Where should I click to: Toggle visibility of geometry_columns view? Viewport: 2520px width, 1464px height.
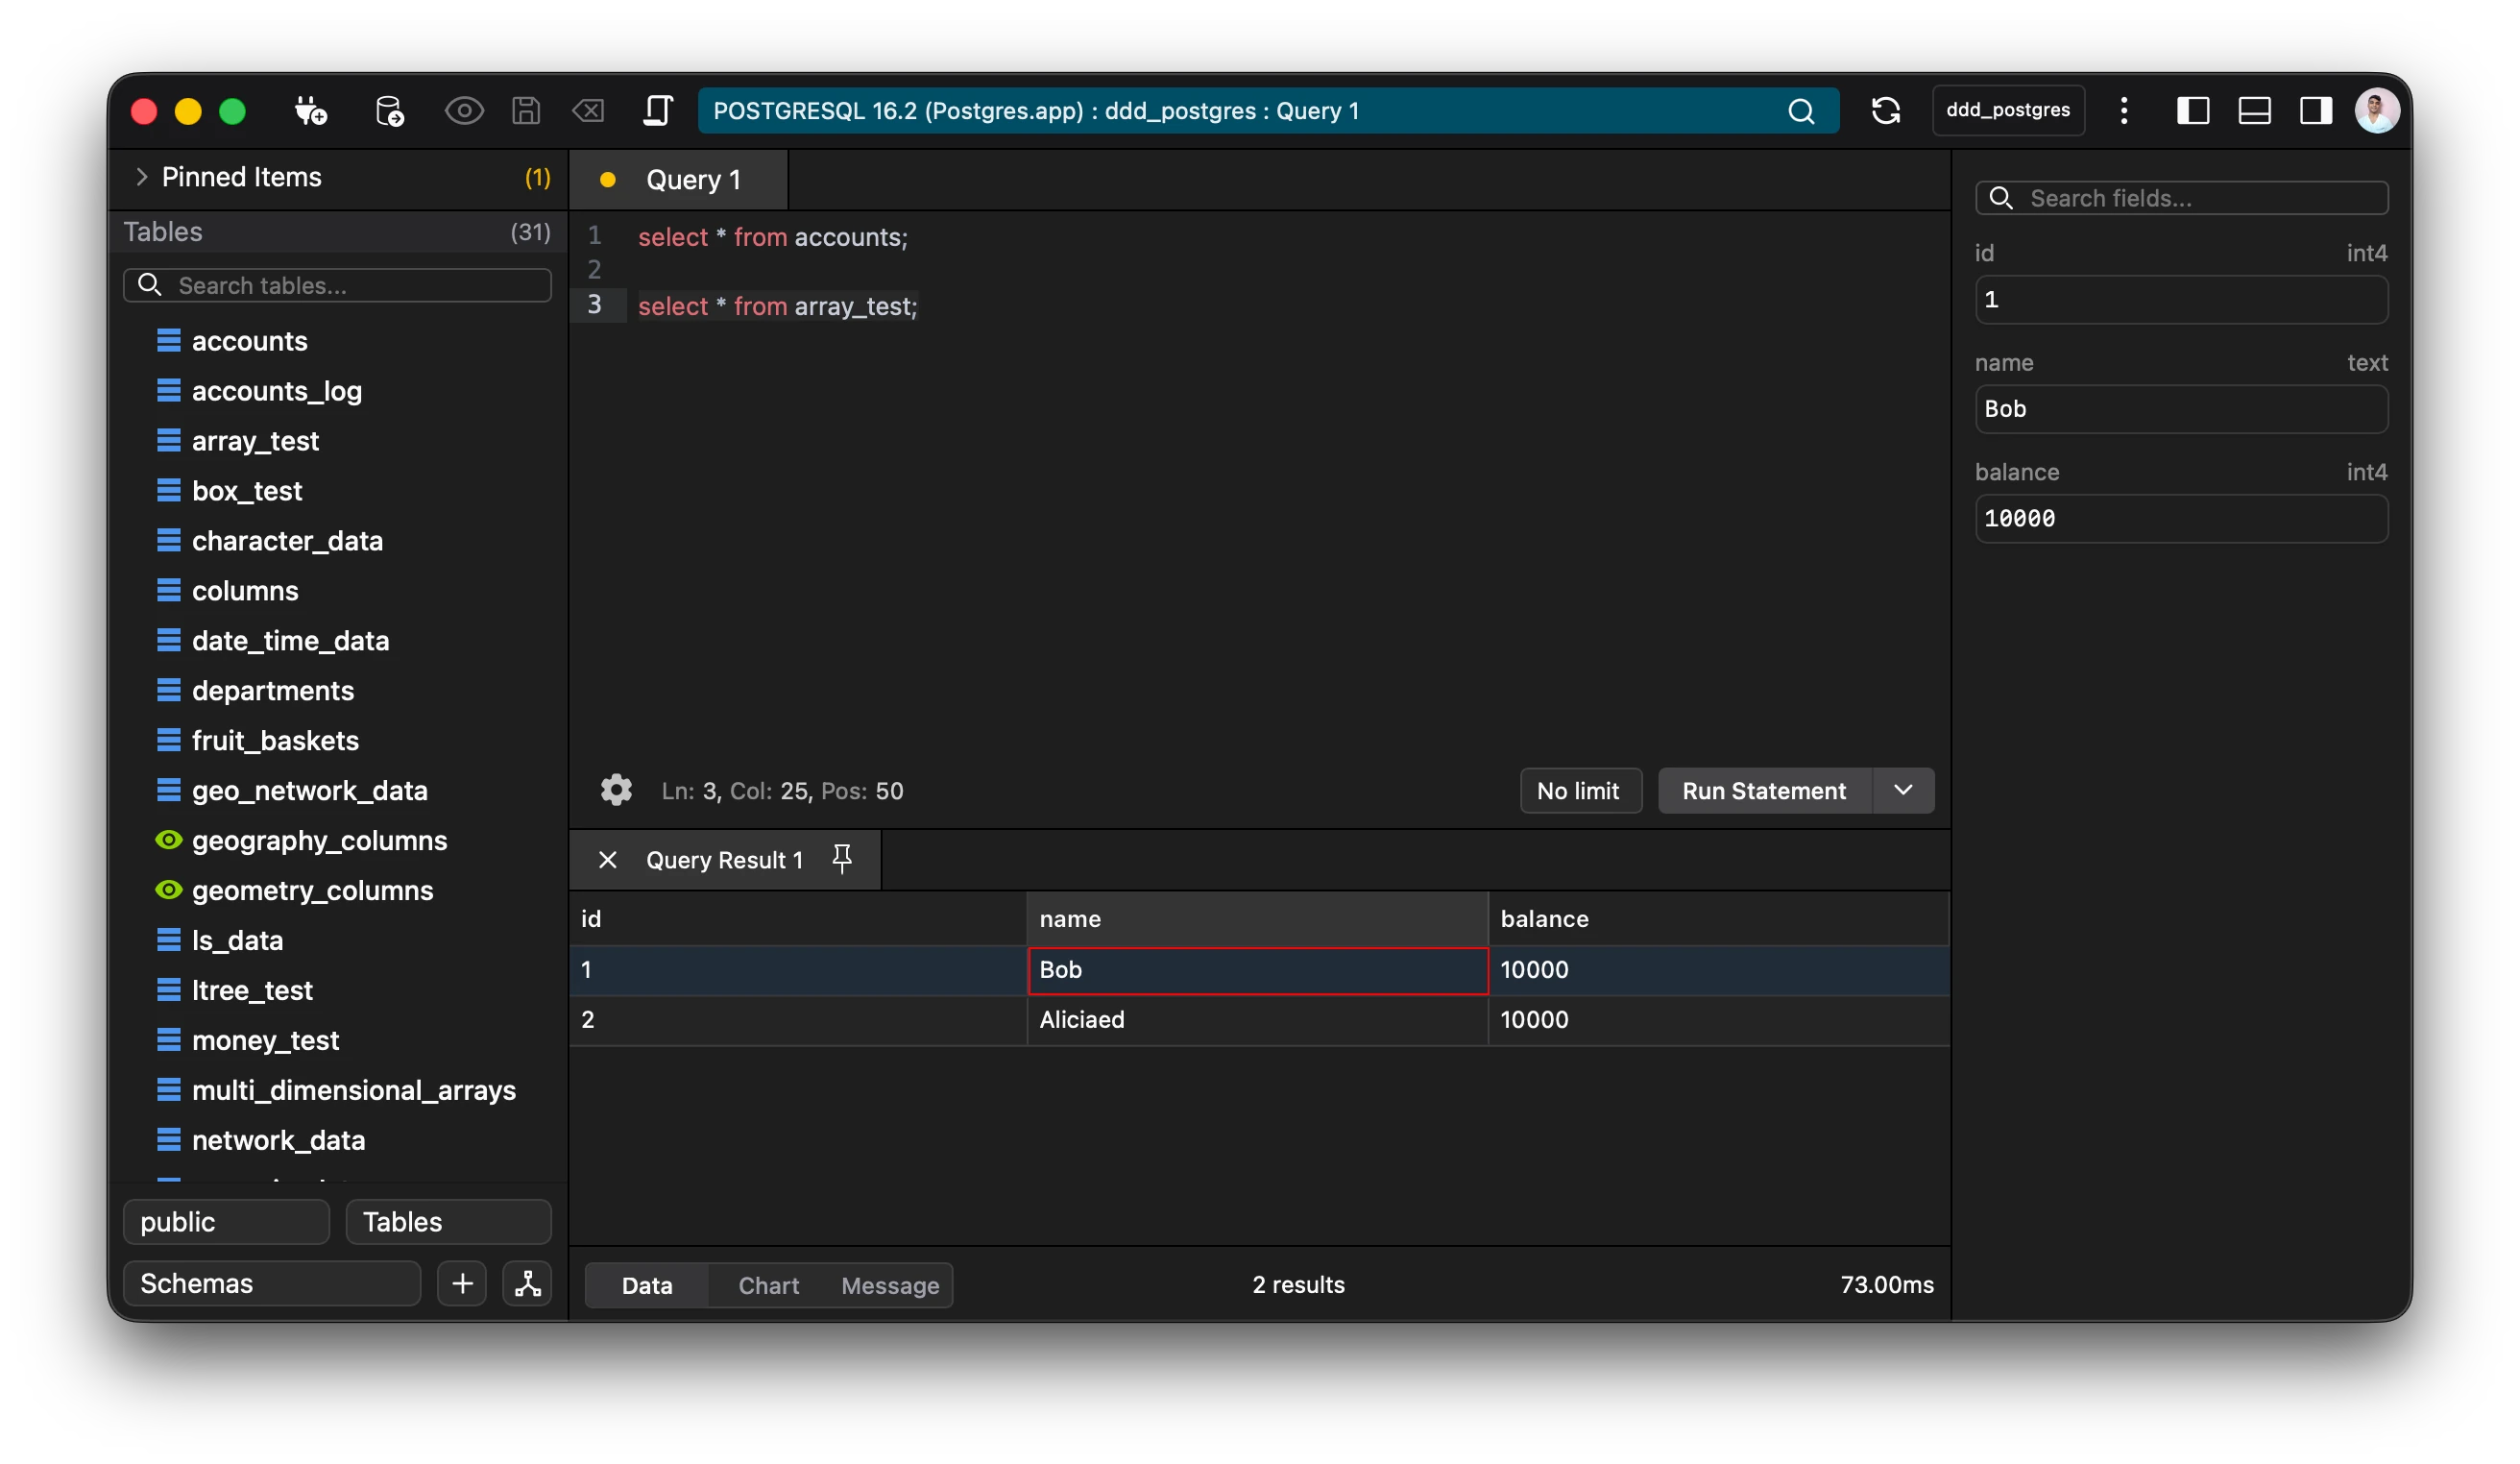click(x=168, y=890)
